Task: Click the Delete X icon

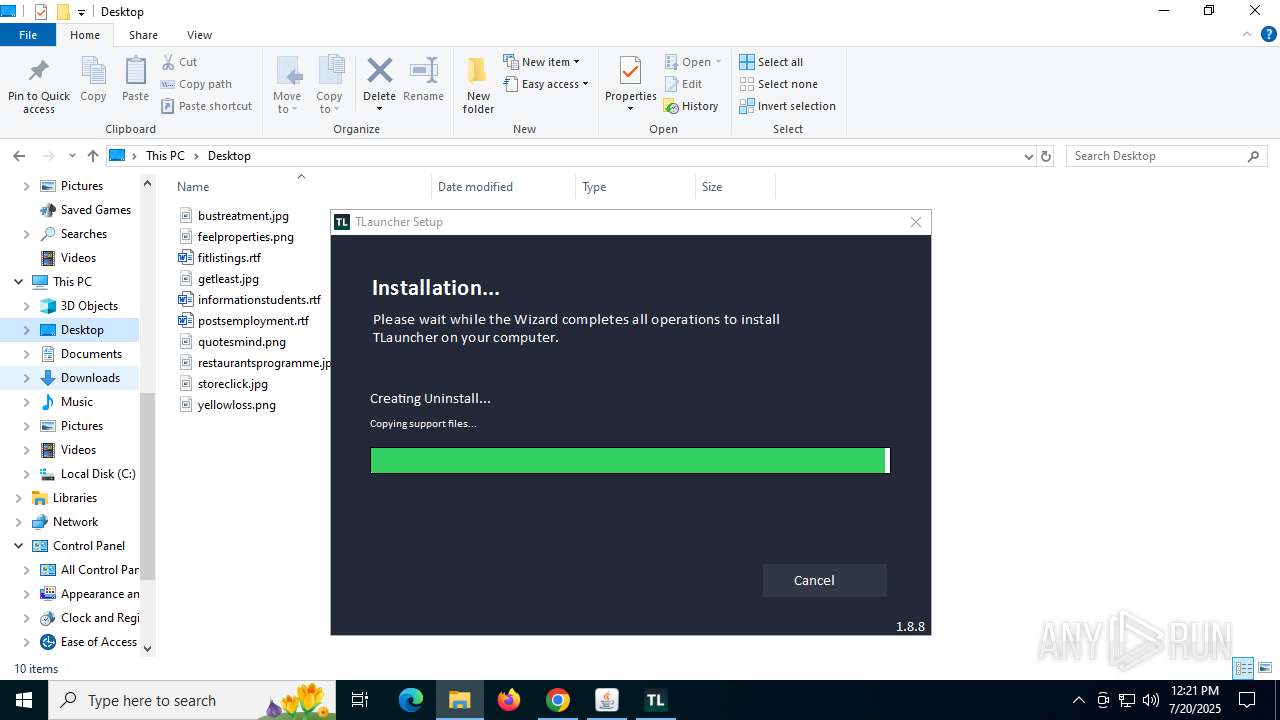Action: click(x=379, y=71)
